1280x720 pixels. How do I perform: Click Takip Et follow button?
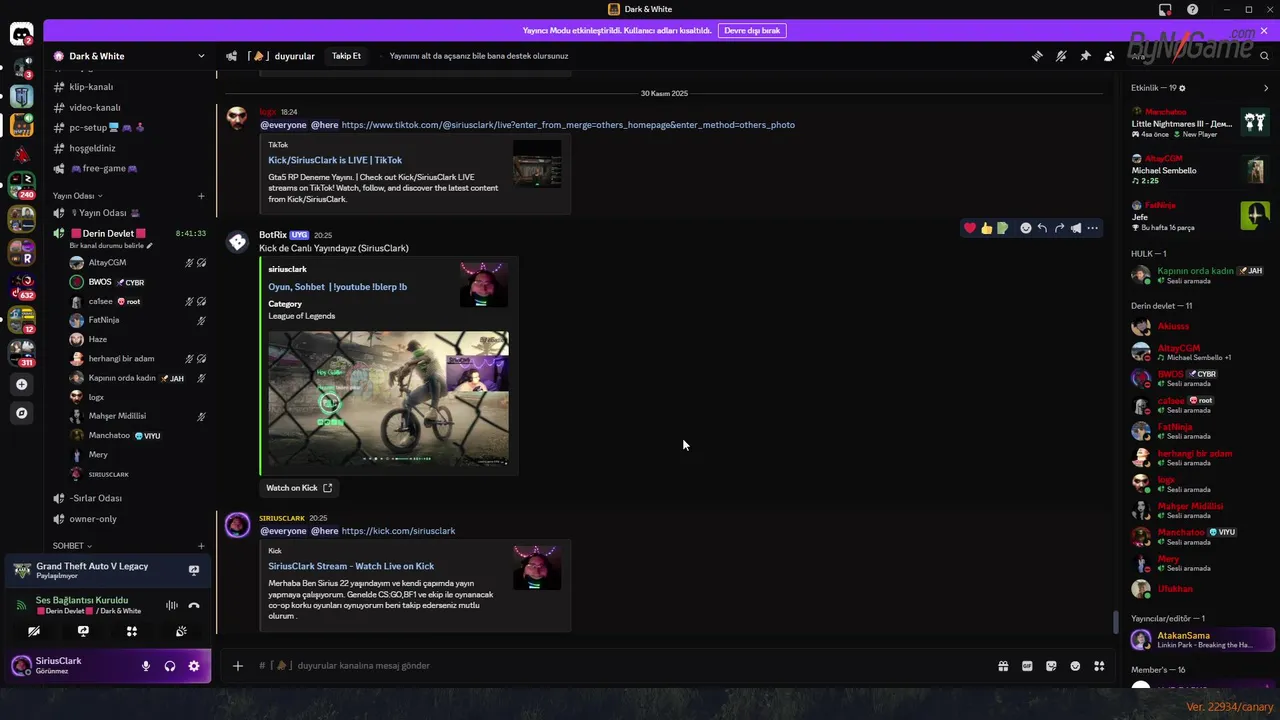click(346, 56)
